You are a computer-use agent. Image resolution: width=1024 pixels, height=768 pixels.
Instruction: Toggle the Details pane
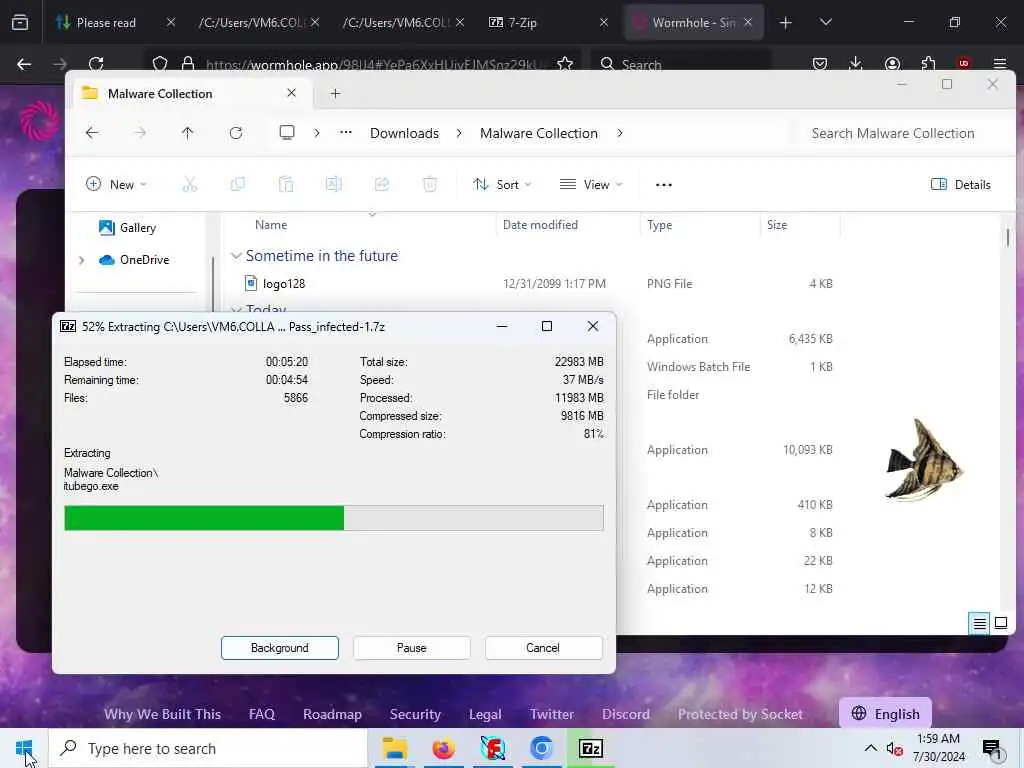(961, 185)
